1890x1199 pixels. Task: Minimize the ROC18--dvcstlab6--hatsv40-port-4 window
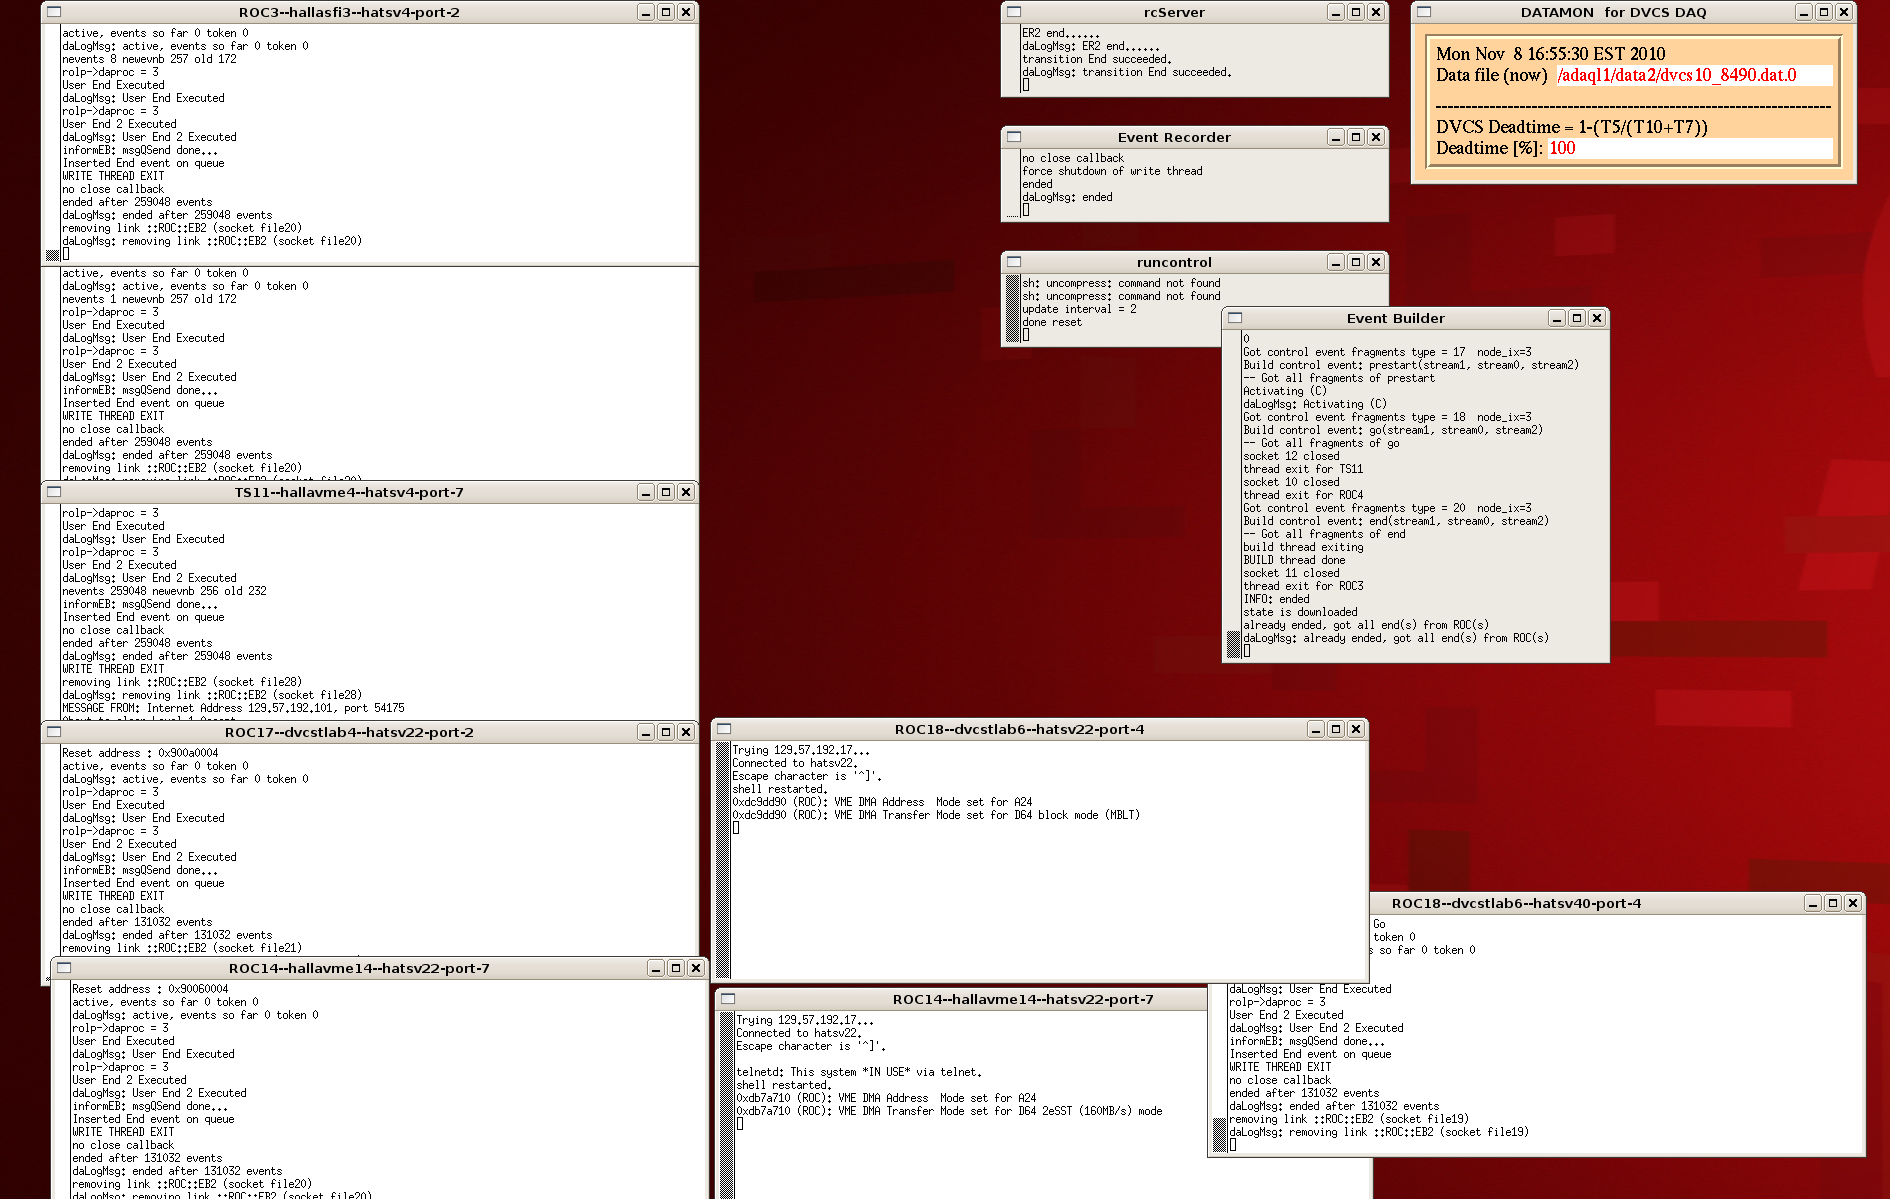[x=1813, y=903]
